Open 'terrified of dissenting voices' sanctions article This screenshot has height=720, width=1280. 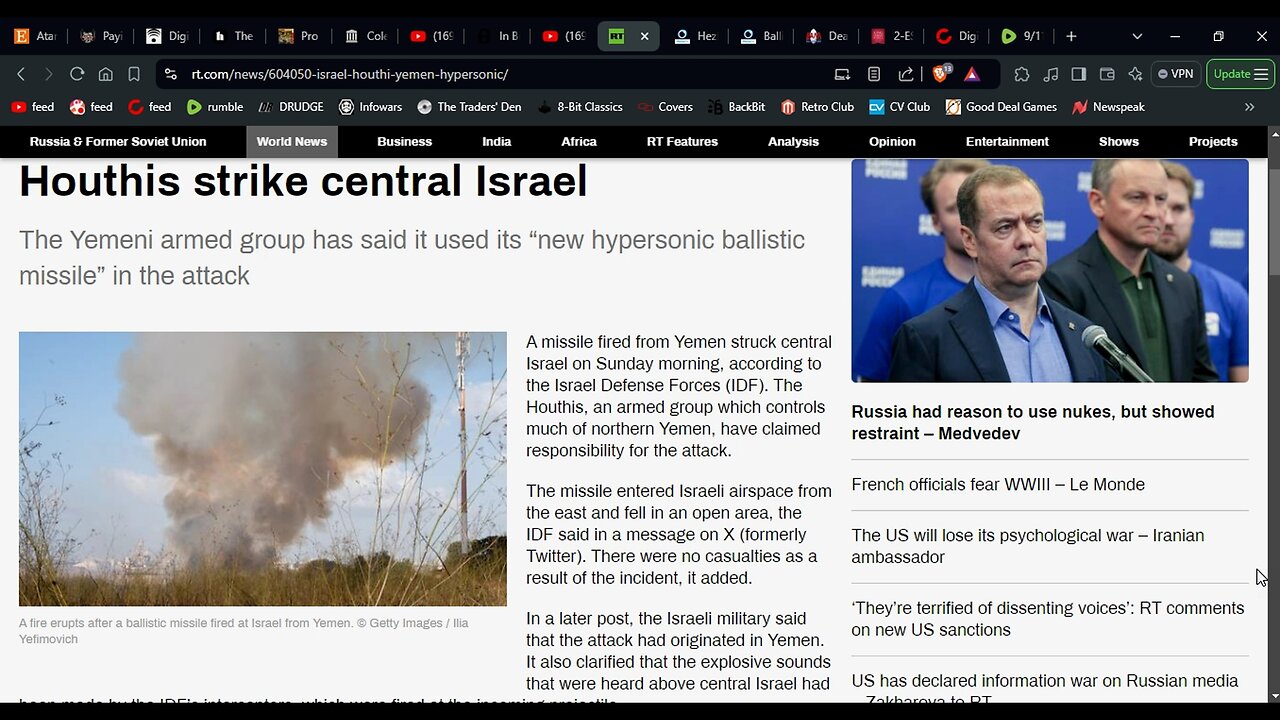click(x=1047, y=619)
